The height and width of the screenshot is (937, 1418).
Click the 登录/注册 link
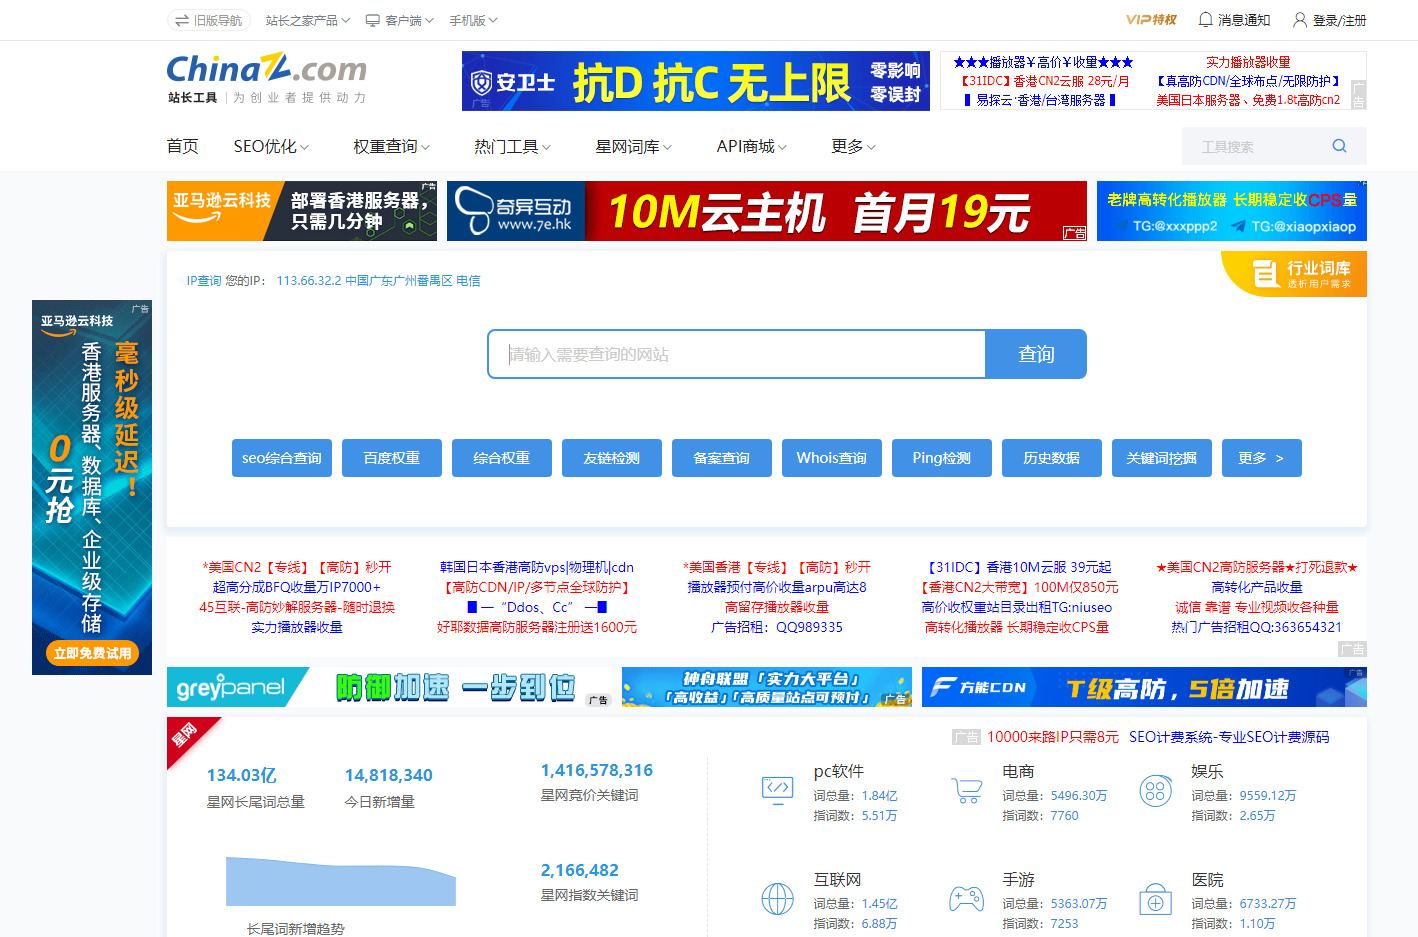pos(1340,20)
